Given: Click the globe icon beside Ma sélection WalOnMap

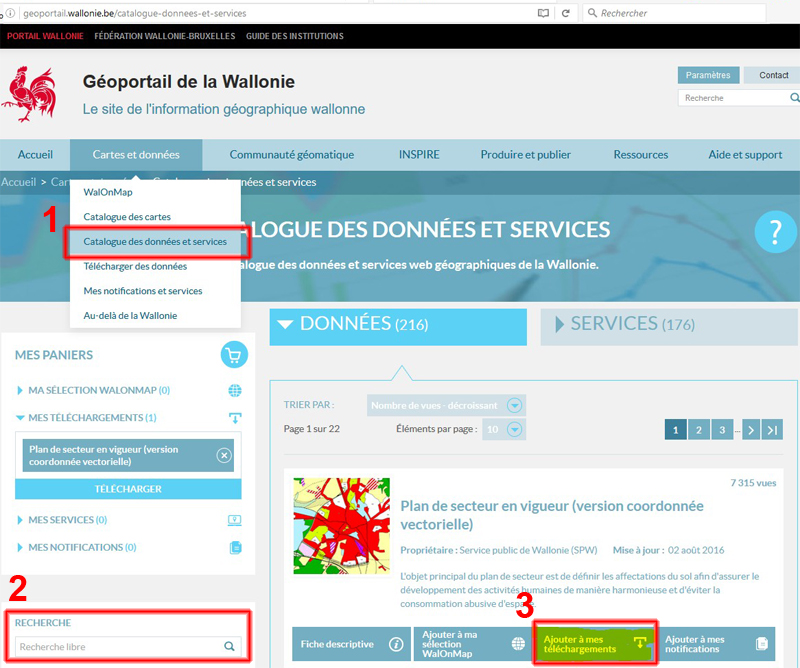Looking at the screenshot, I should coord(235,390).
